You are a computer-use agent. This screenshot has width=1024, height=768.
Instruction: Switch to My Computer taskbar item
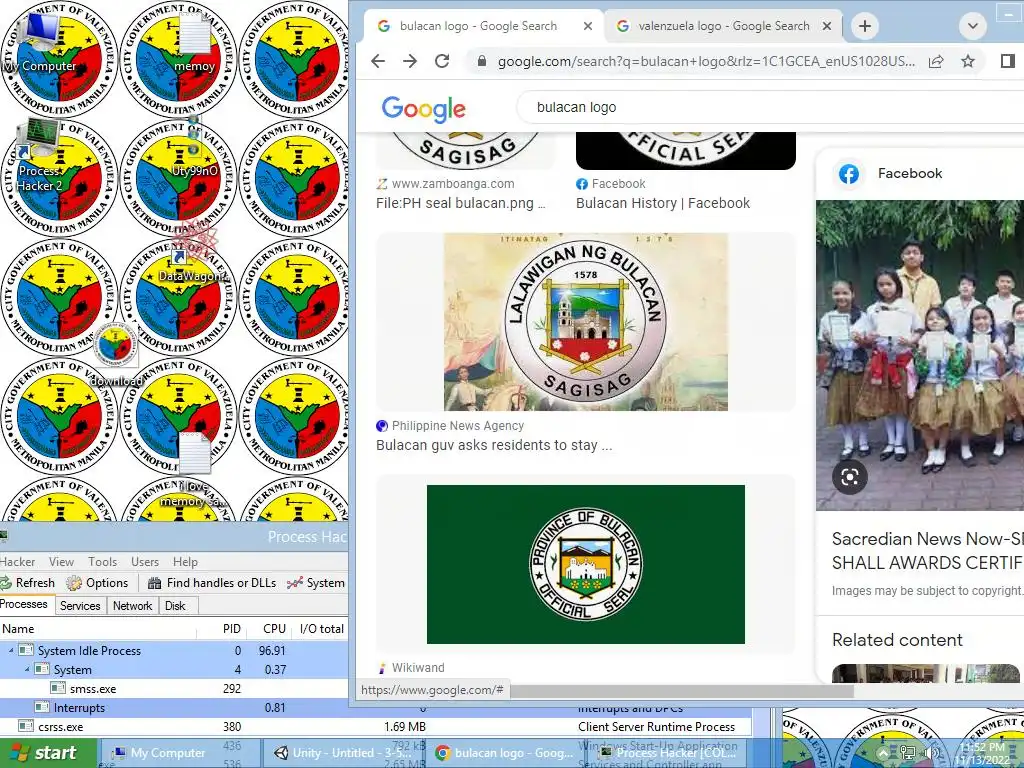pos(181,753)
